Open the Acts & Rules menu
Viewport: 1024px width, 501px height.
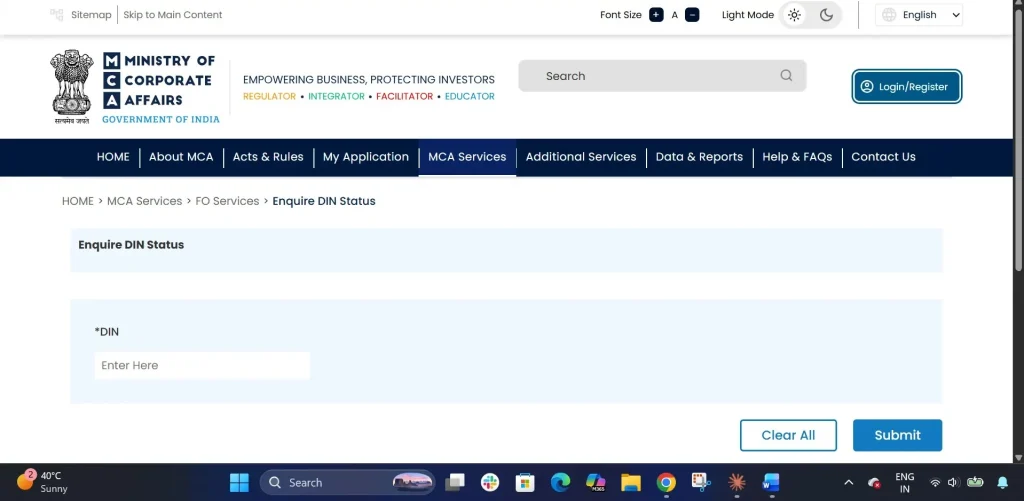pos(268,157)
